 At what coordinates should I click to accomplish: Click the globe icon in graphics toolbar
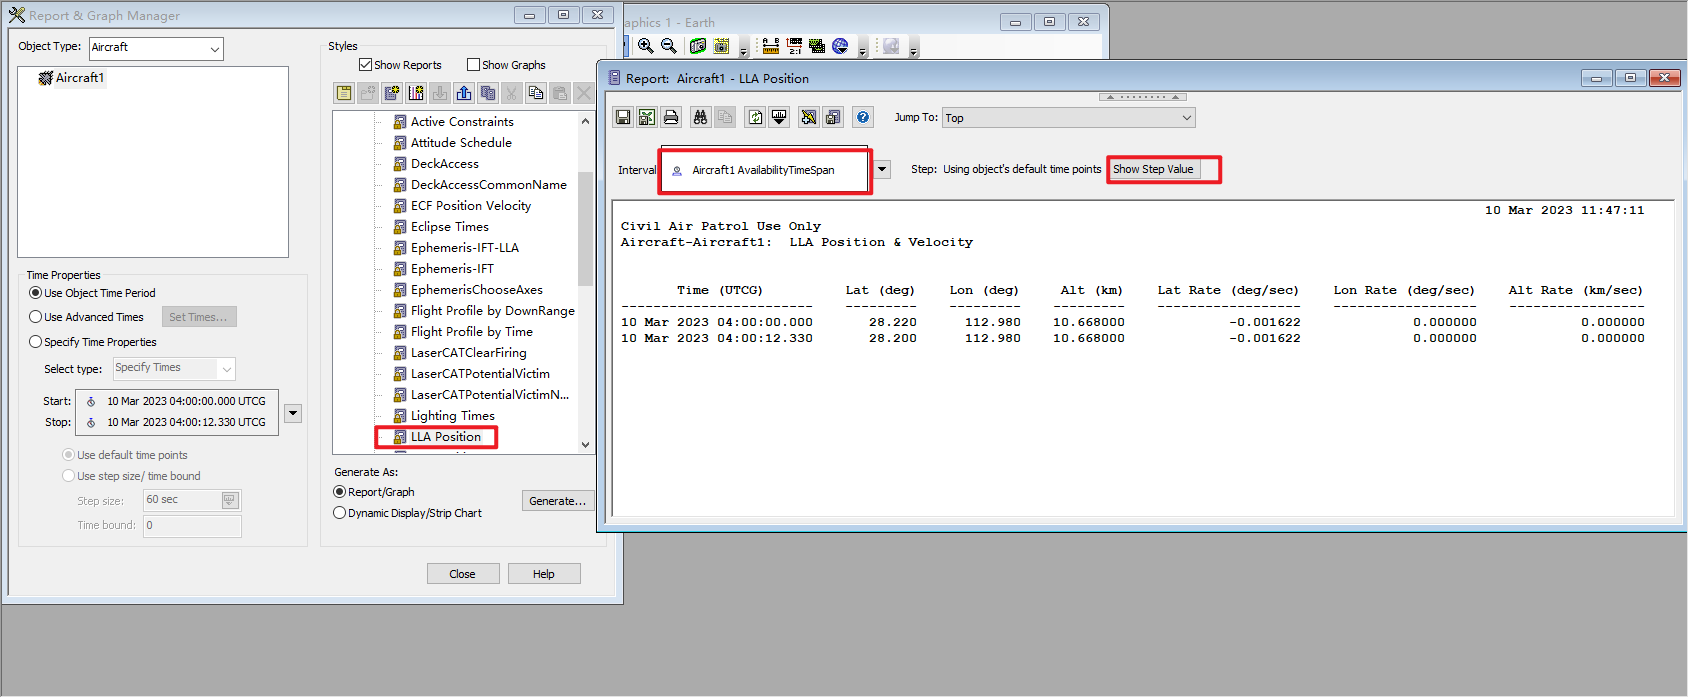tap(841, 46)
